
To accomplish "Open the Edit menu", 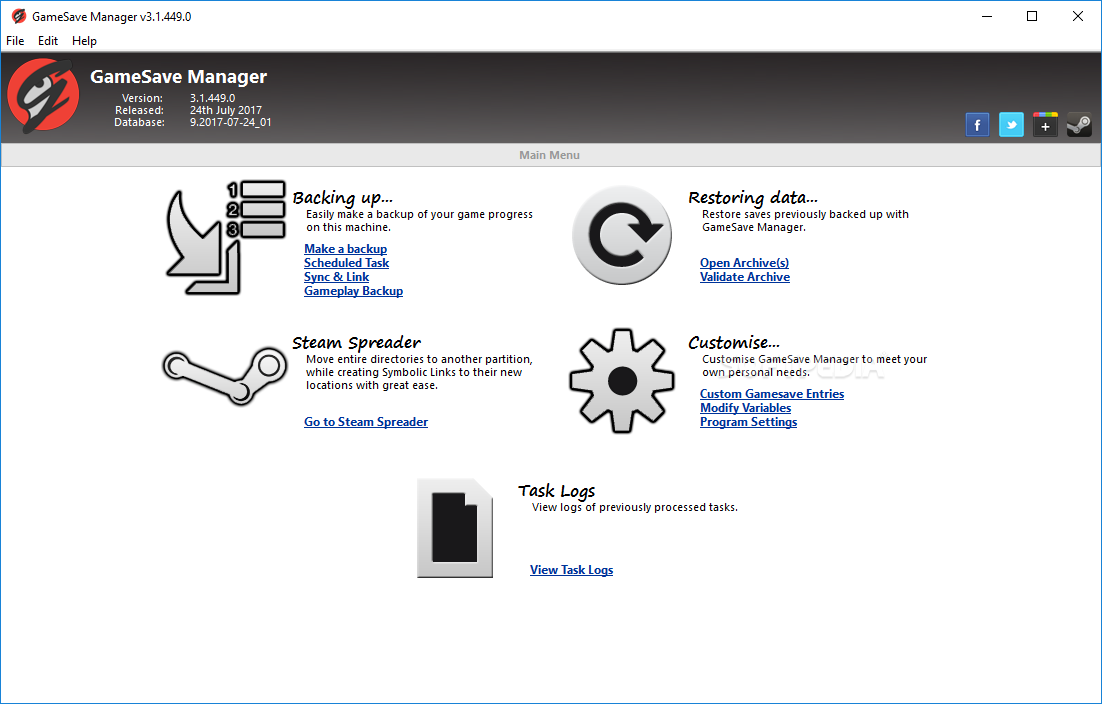I will (47, 41).
